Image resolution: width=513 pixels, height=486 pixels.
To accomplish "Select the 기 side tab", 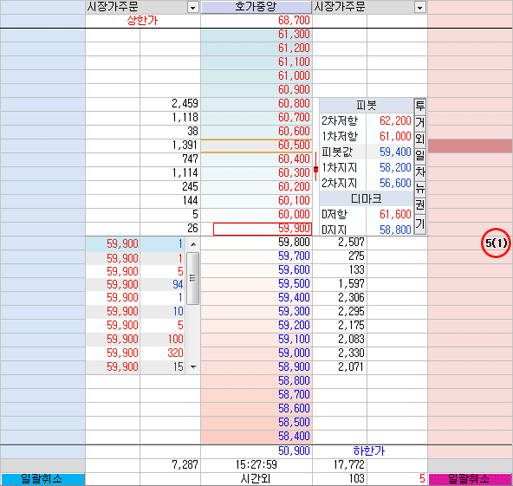I will (420, 223).
